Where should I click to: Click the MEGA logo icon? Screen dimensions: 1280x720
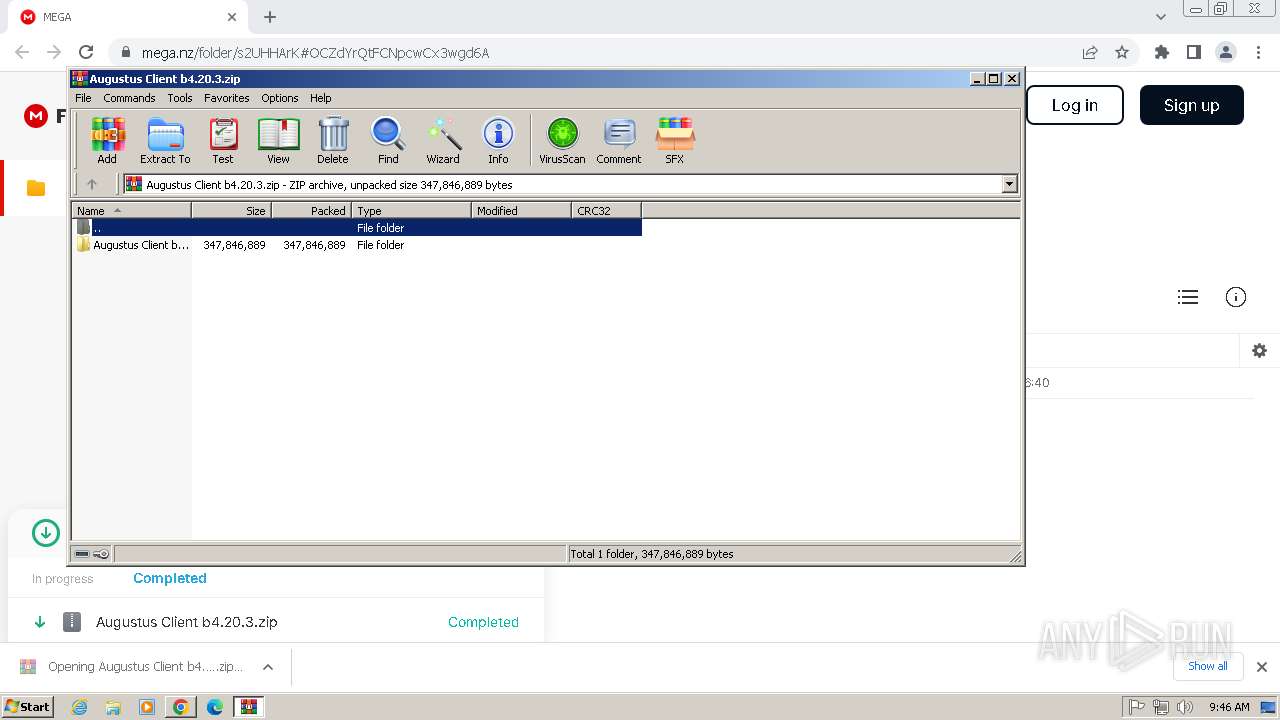(x=36, y=117)
